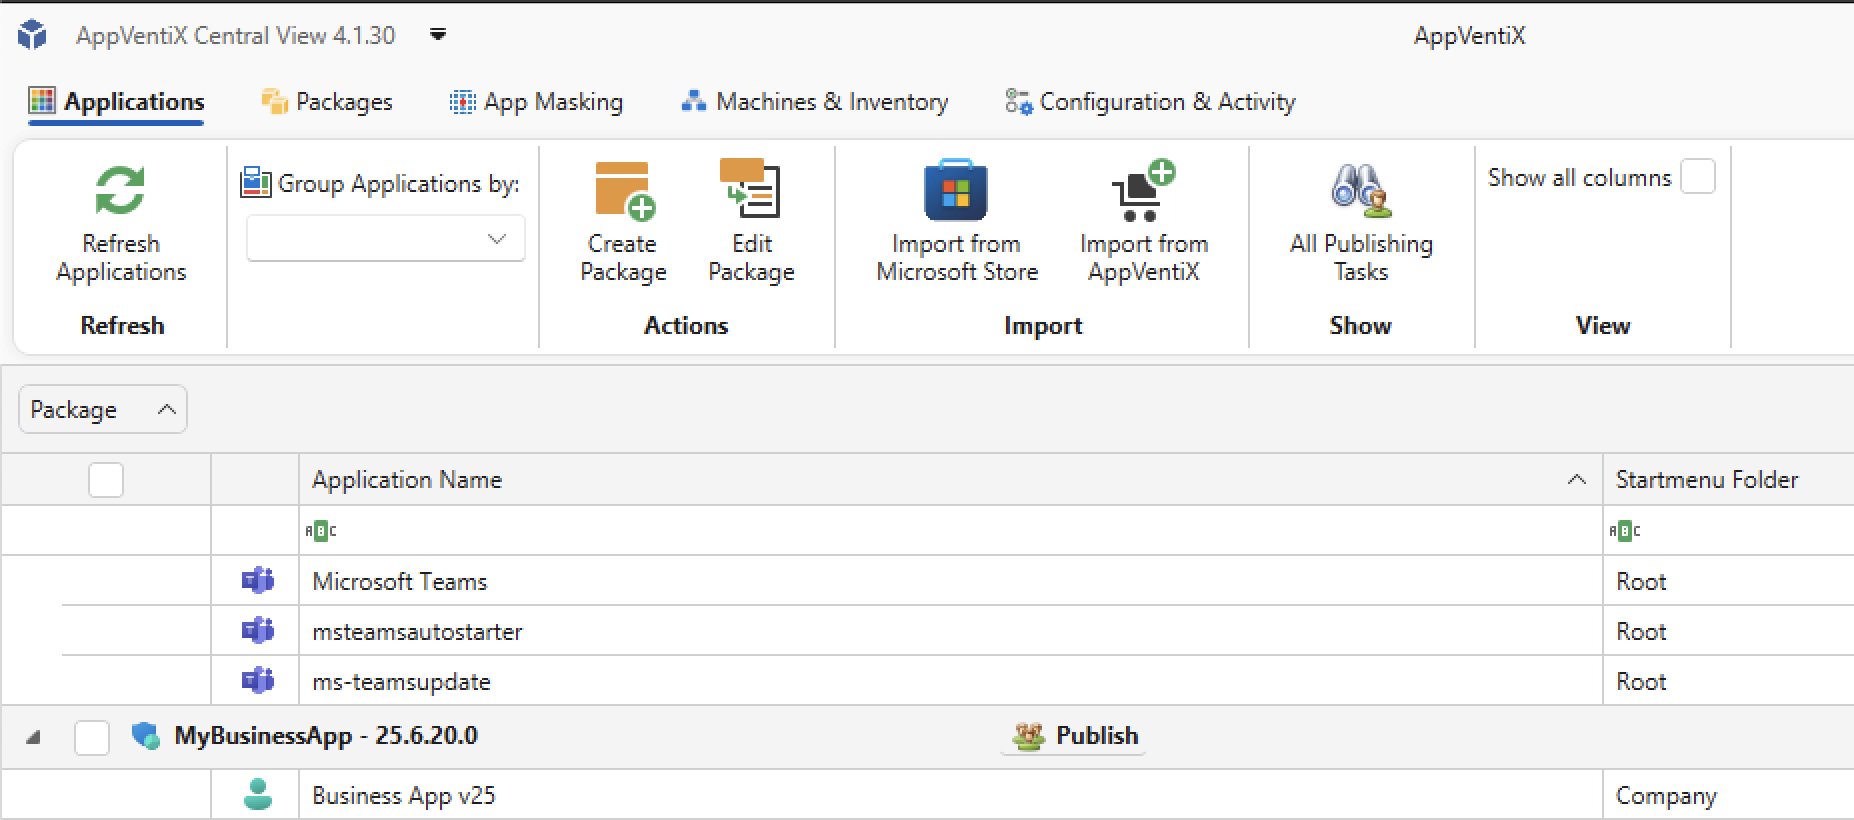Click the Package grouping chip
The width and height of the screenshot is (1854, 820).
(102, 410)
